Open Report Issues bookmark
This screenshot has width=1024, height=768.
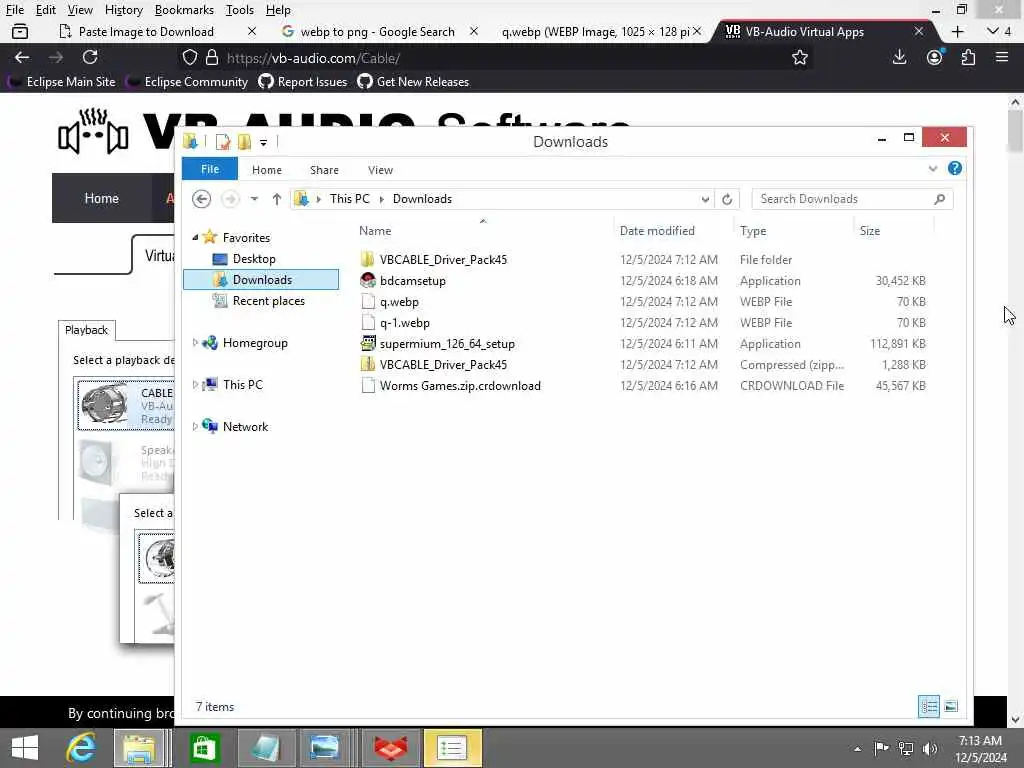[302, 82]
